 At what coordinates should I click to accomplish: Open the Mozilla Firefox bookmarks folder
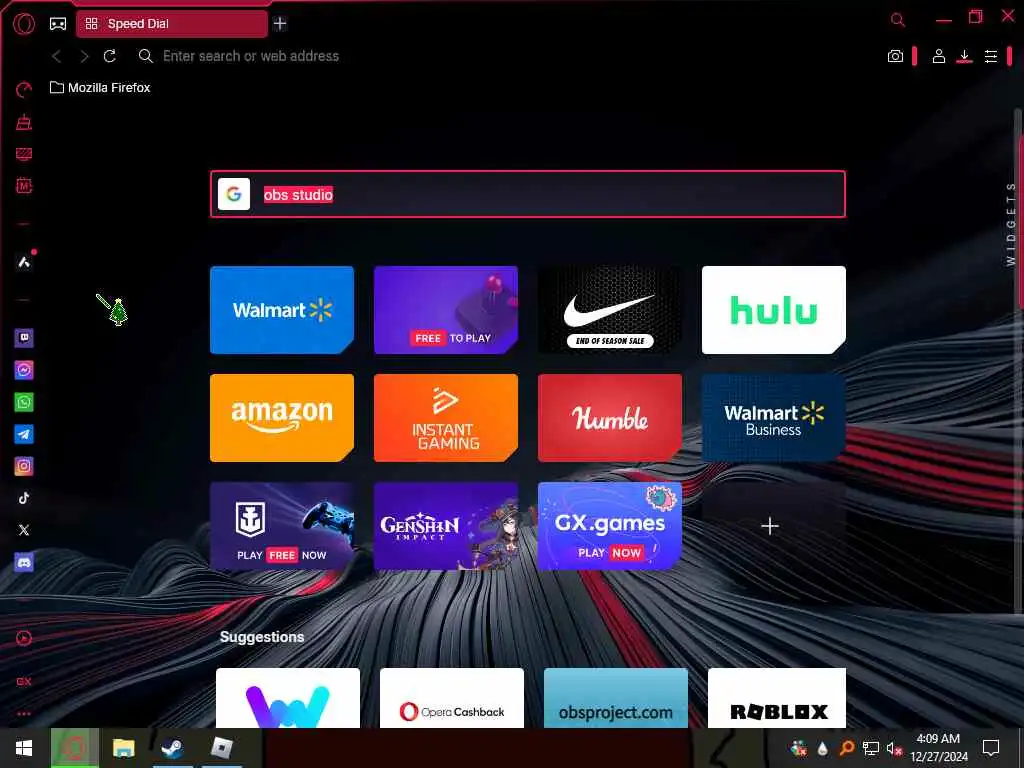coord(100,88)
